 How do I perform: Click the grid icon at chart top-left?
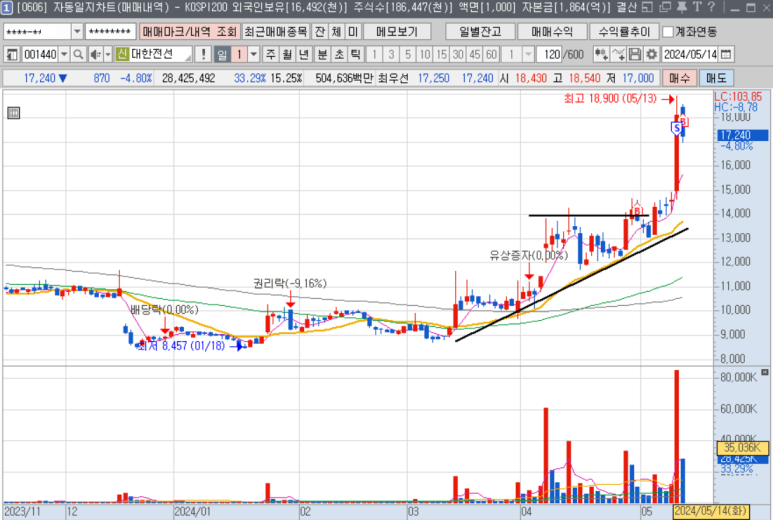13,113
